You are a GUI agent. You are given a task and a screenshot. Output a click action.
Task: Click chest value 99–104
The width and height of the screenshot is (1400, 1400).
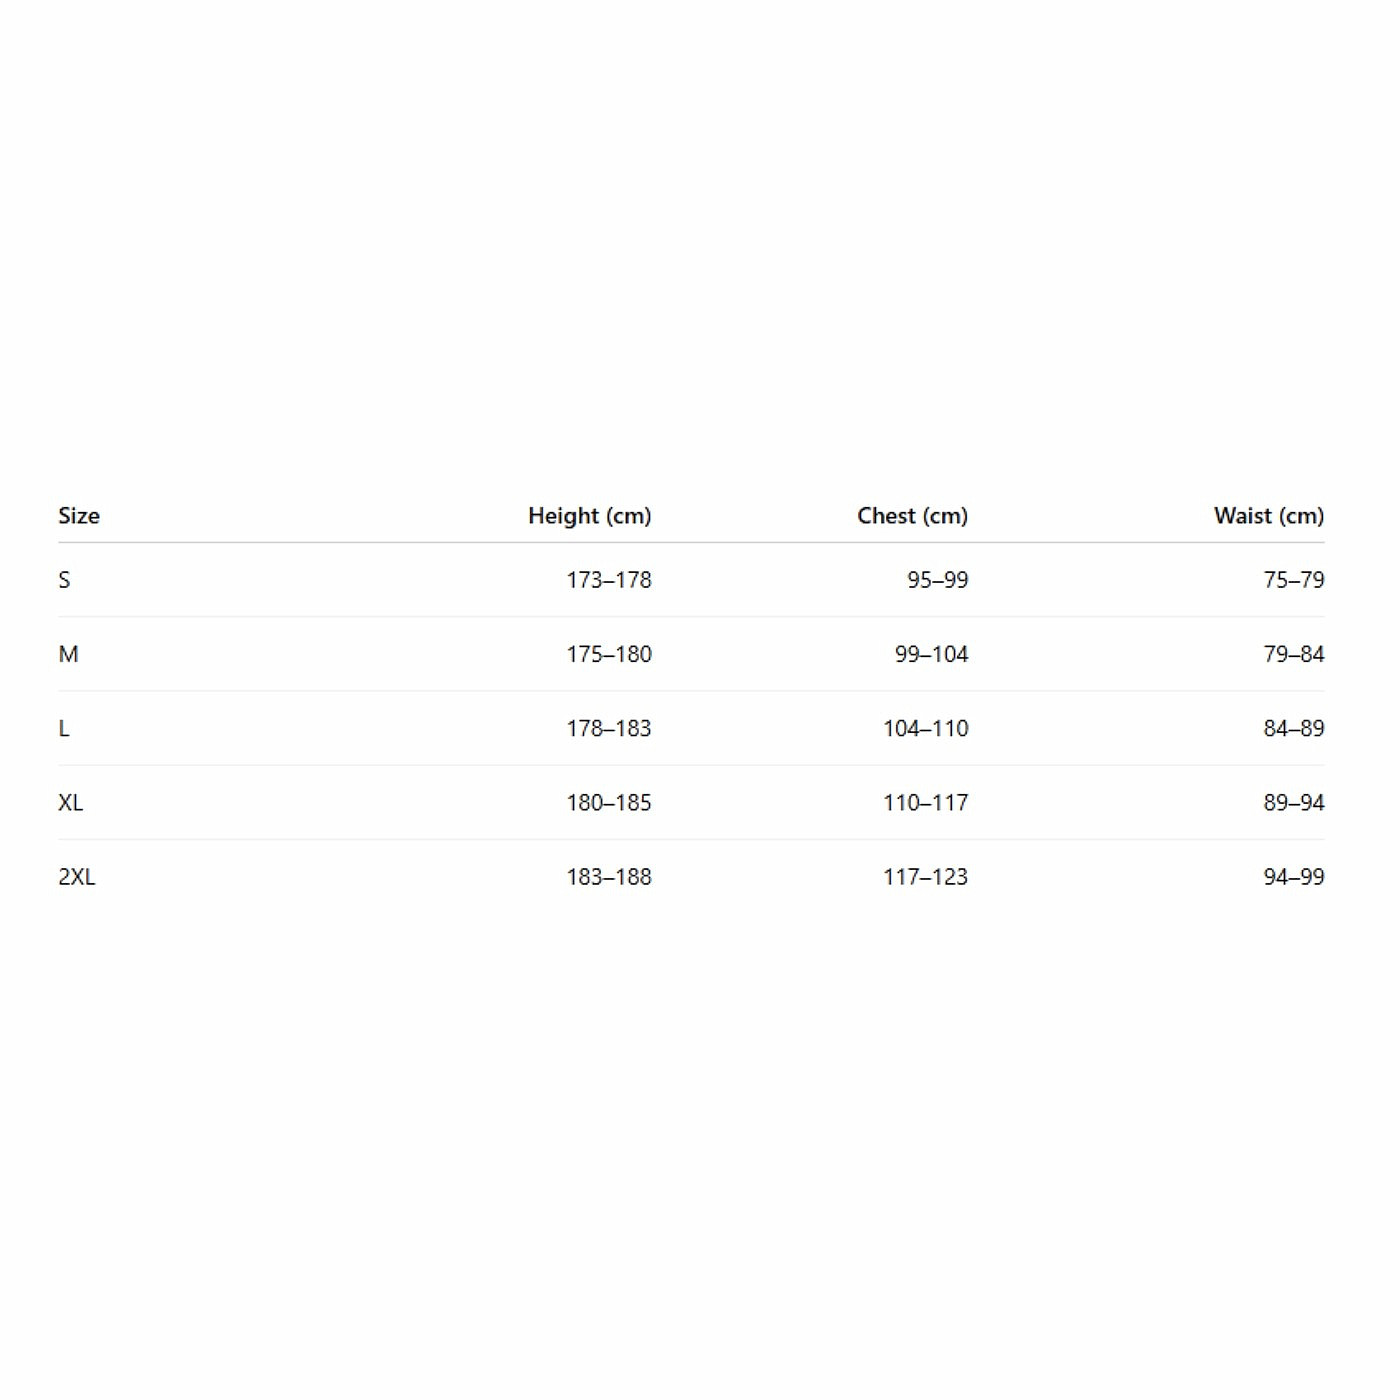pos(931,654)
